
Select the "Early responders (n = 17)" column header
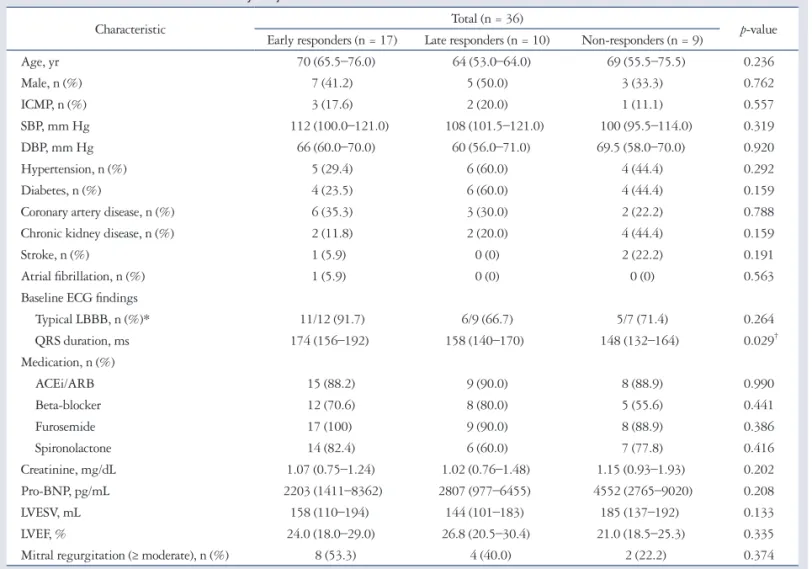click(x=332, y=40)
